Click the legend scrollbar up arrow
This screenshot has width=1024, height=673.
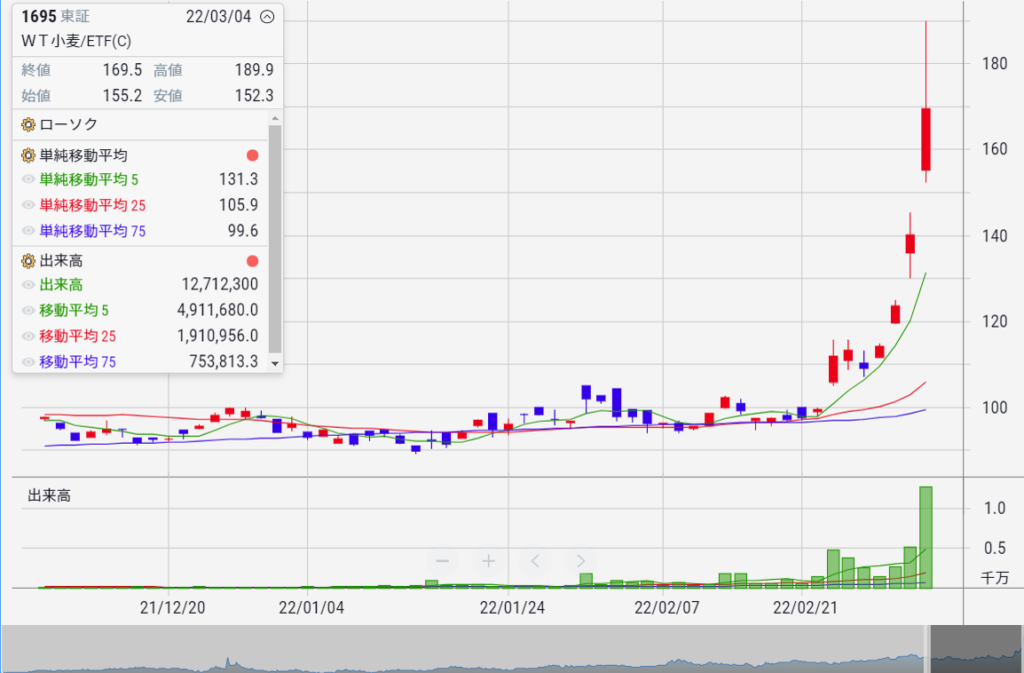pyautogui.click(x=275, y=118)
